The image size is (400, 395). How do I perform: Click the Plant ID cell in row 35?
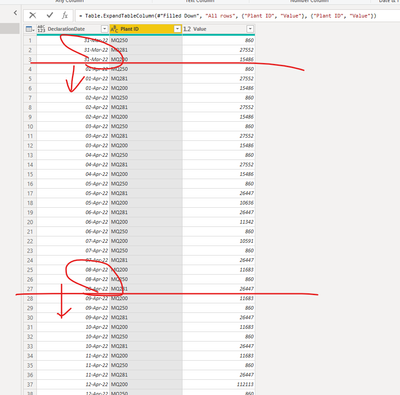pyautogui.click(x=146, y=365)
